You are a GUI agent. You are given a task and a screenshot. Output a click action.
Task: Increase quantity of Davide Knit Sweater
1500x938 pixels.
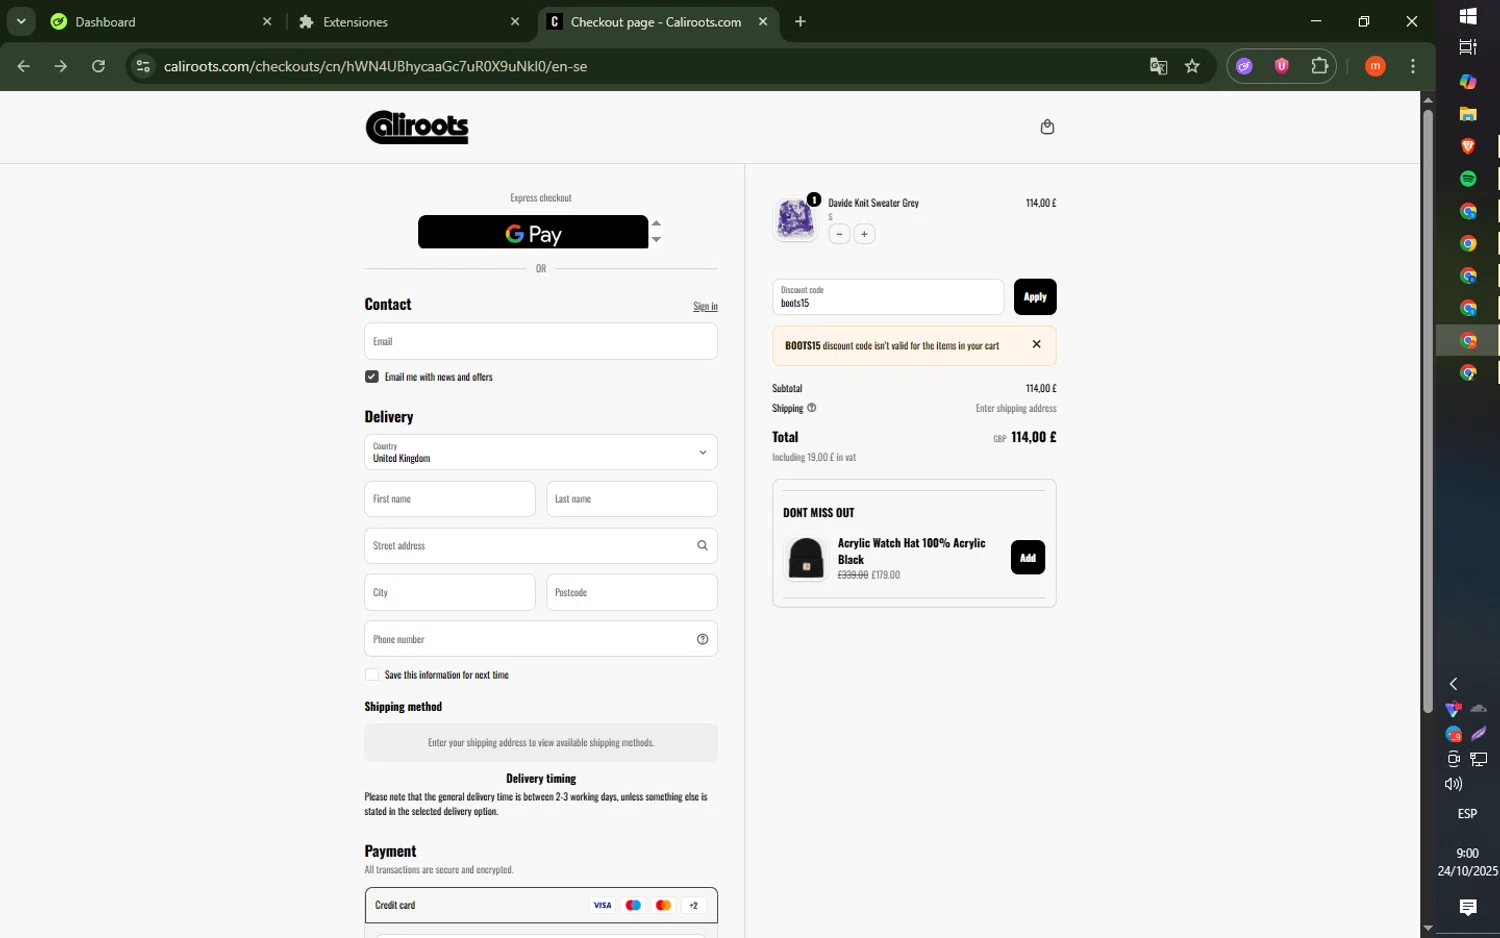[x=864, y=234]
